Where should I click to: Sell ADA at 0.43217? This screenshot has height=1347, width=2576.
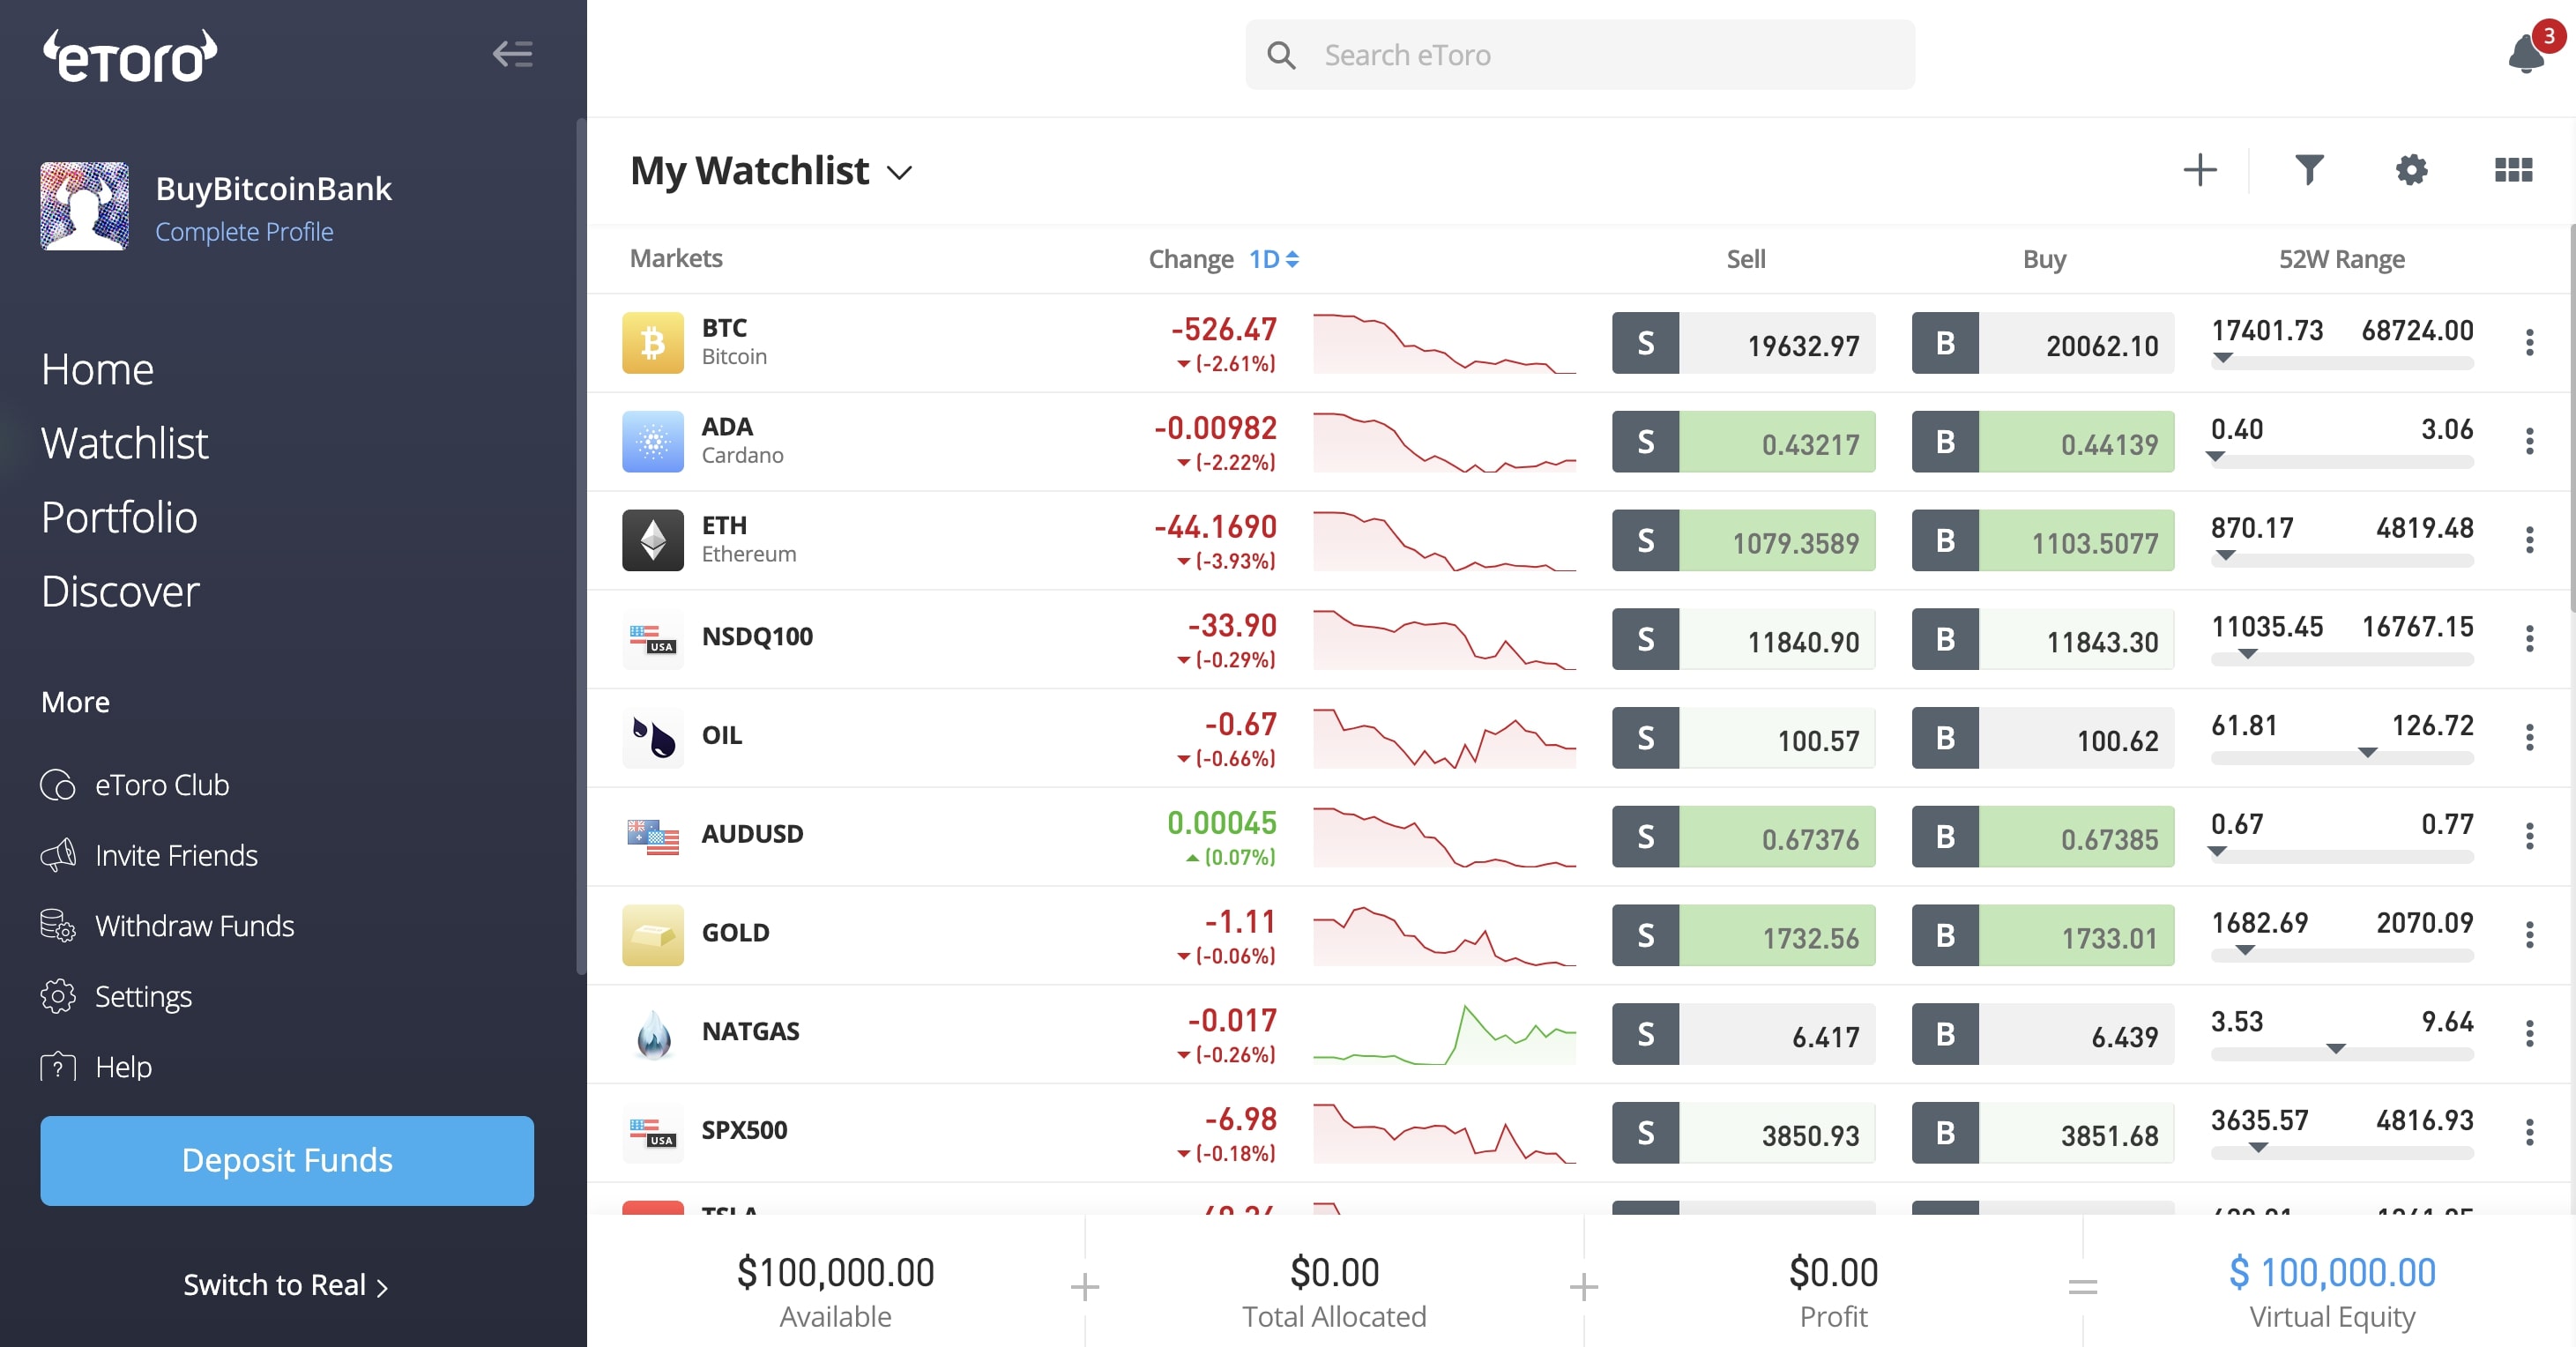1743,441
